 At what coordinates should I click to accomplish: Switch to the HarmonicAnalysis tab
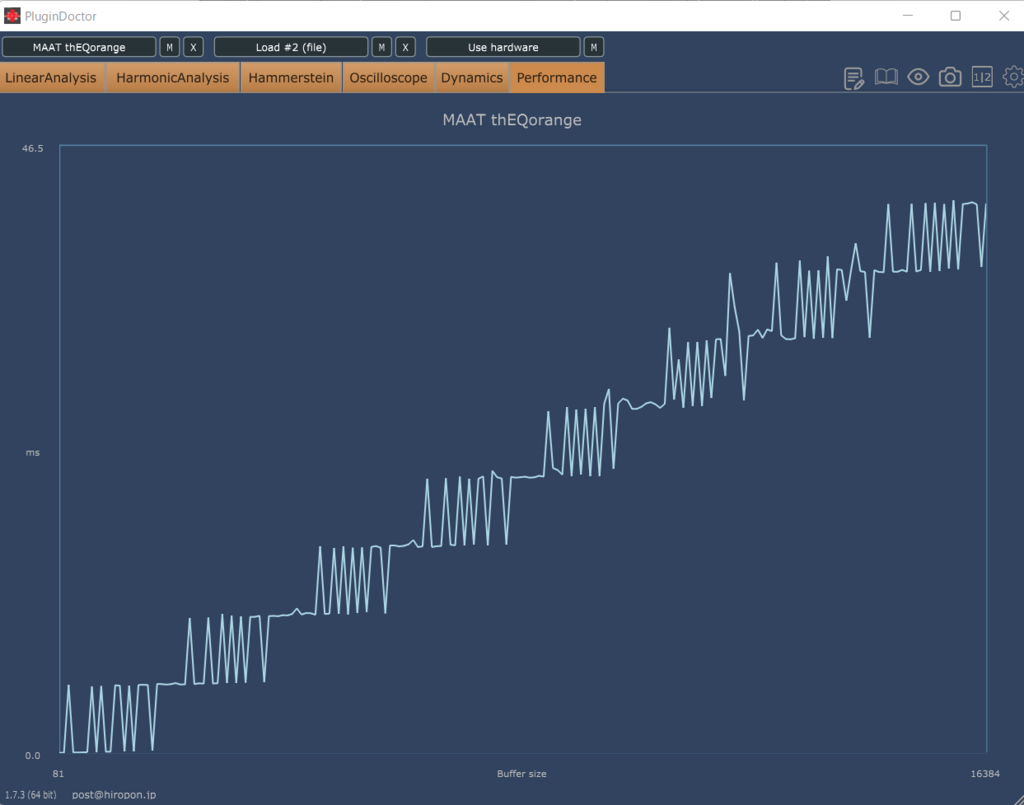point(173,78)
